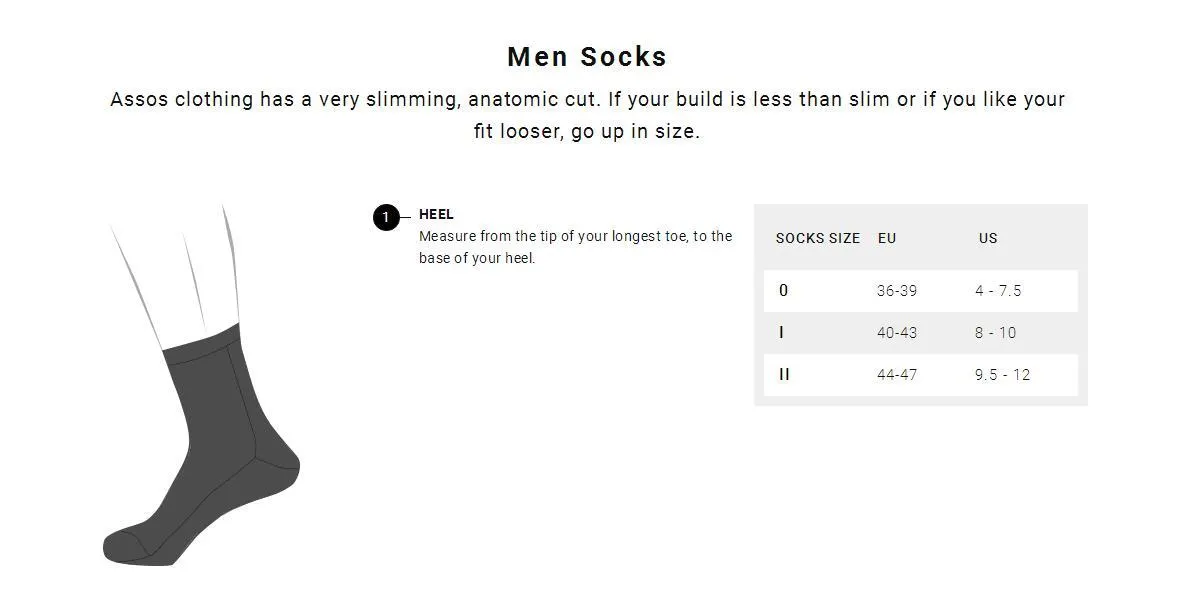Click the EU 36-39 cell
1200x600 pixels.
[897, 291]
